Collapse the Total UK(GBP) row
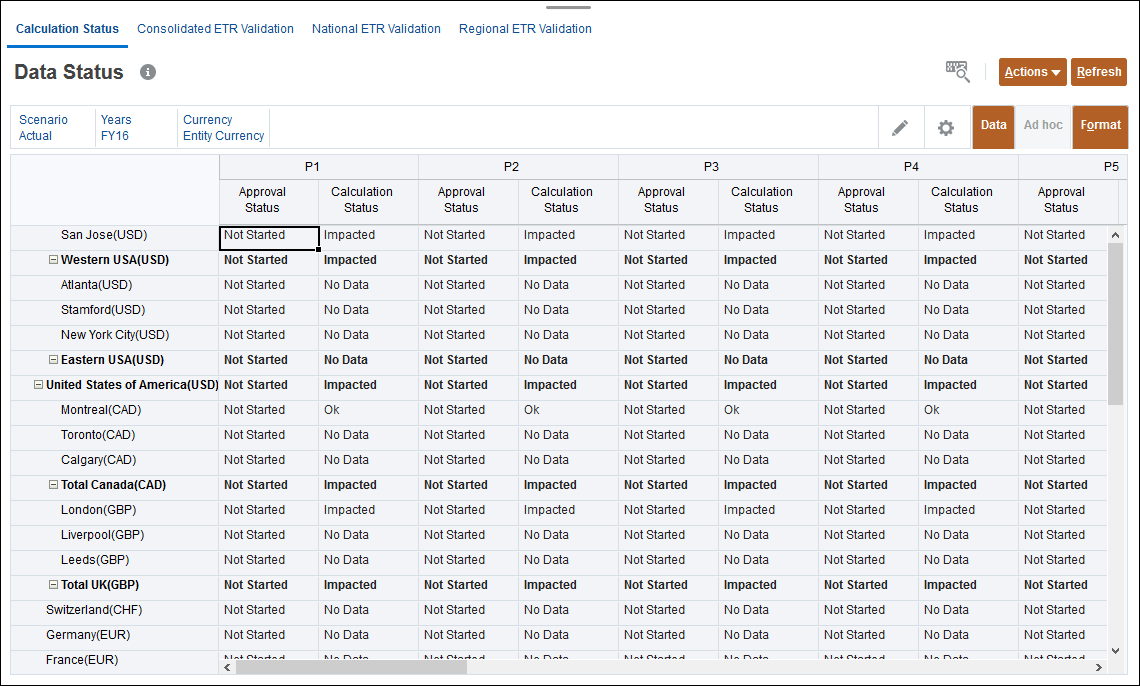The width and height of the screenshot is (1140, 686). click(x=53, y=585)
